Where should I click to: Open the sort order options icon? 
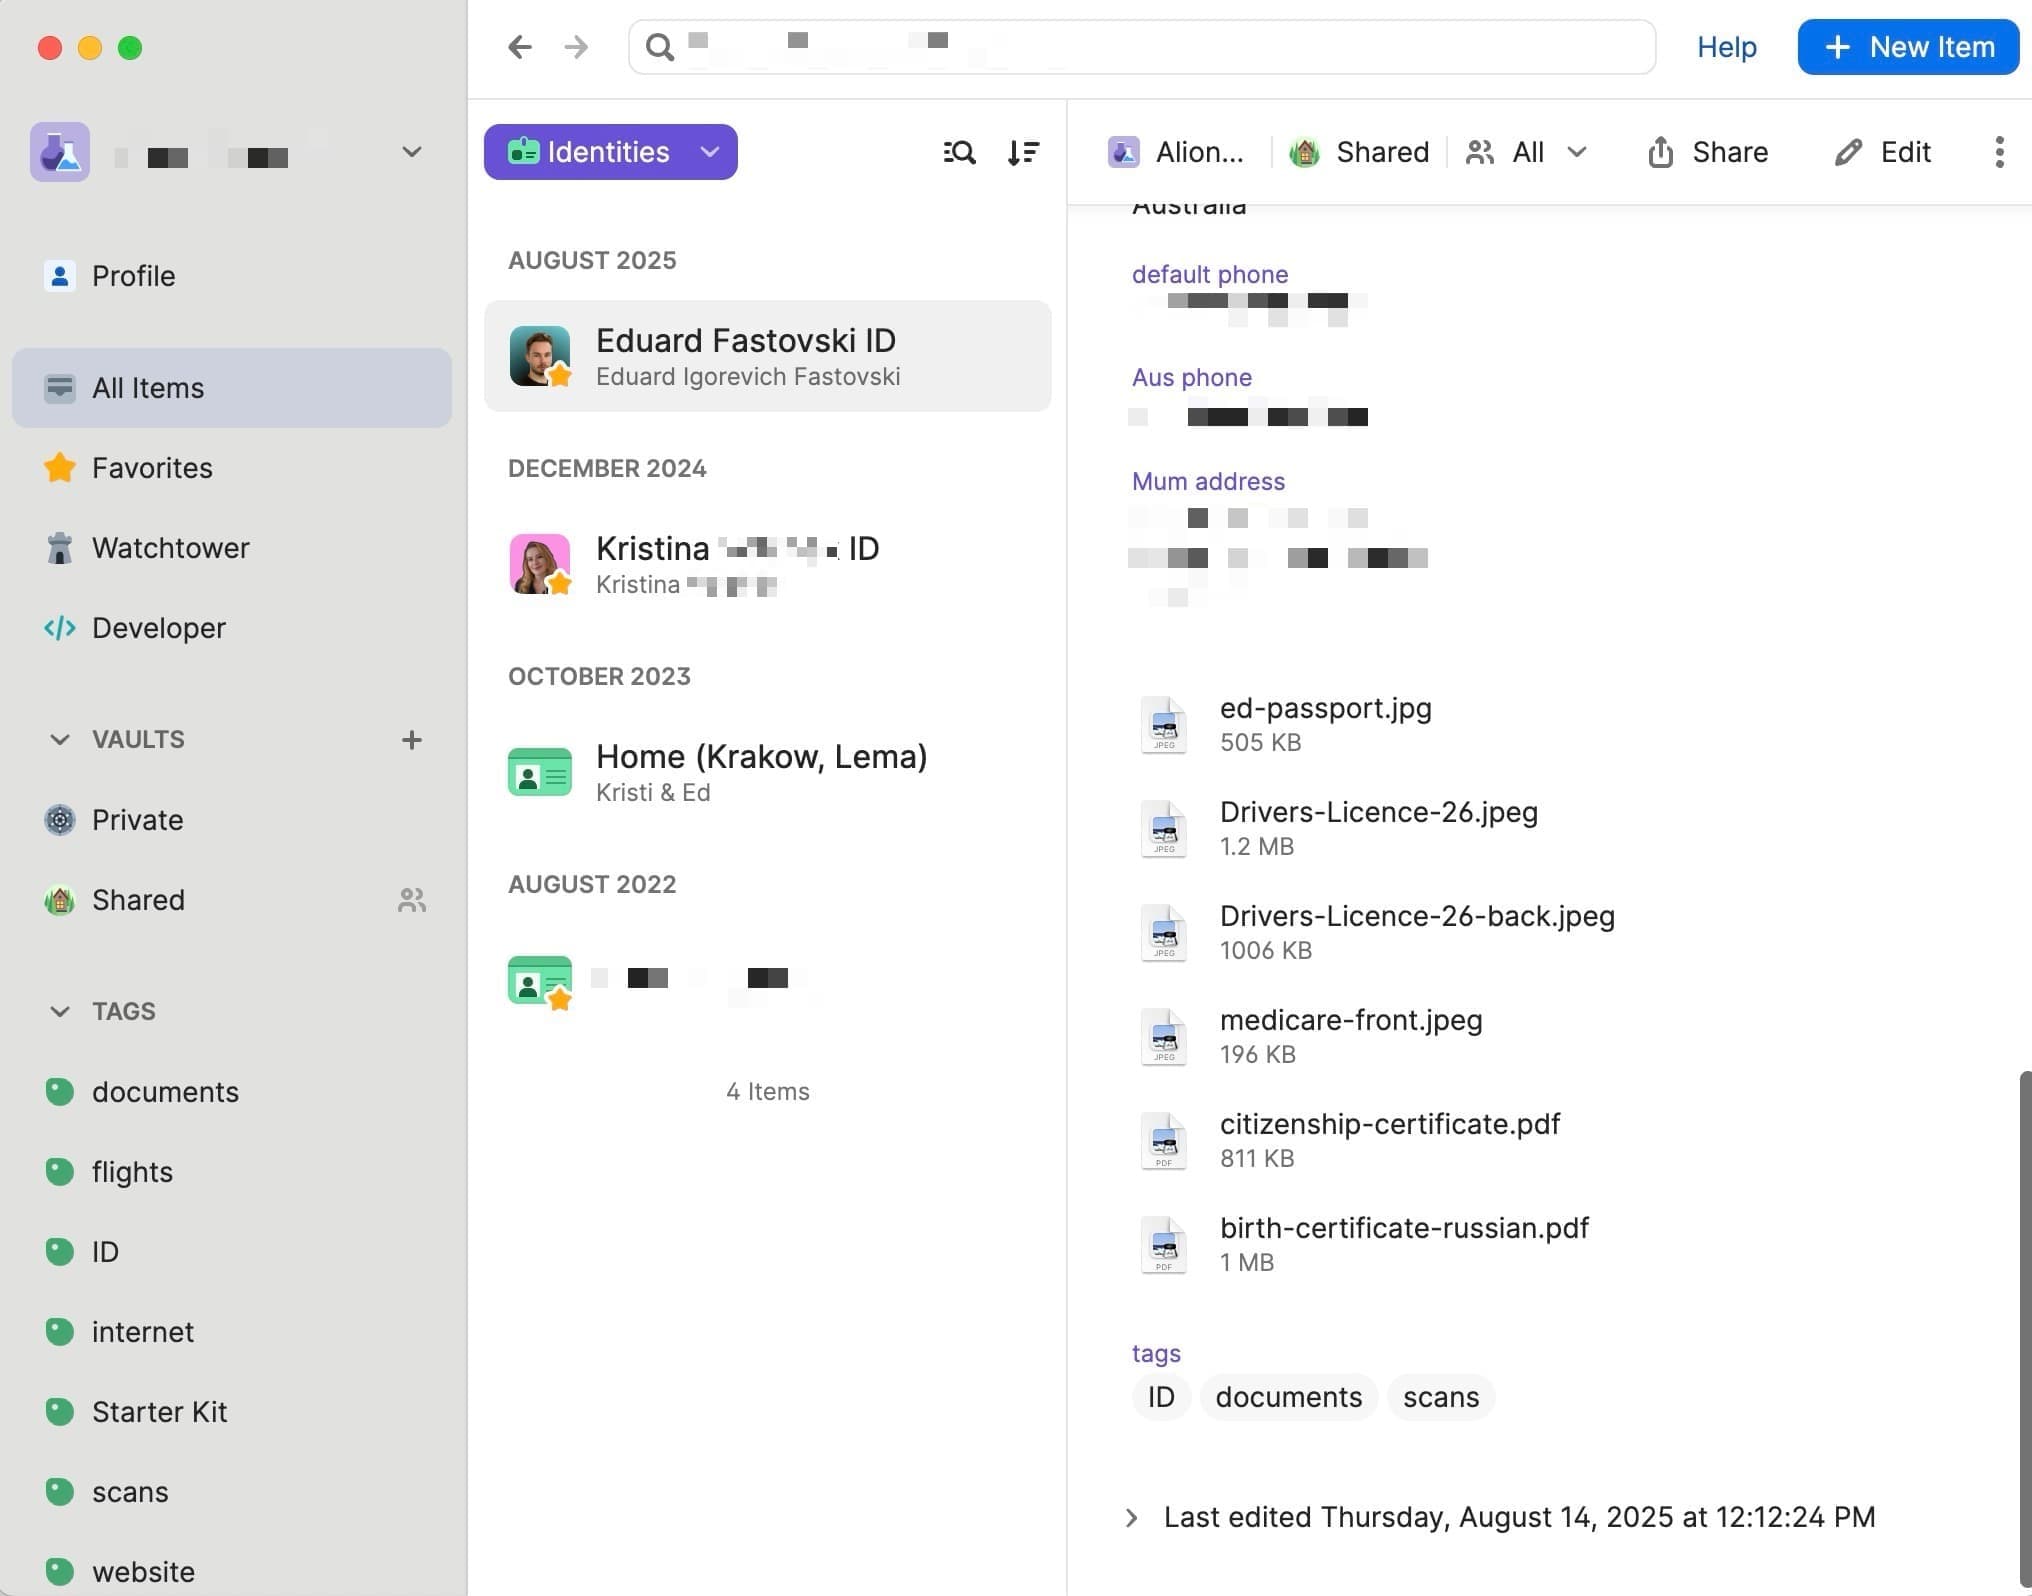pyautogui.click(x=1023, y=152)
